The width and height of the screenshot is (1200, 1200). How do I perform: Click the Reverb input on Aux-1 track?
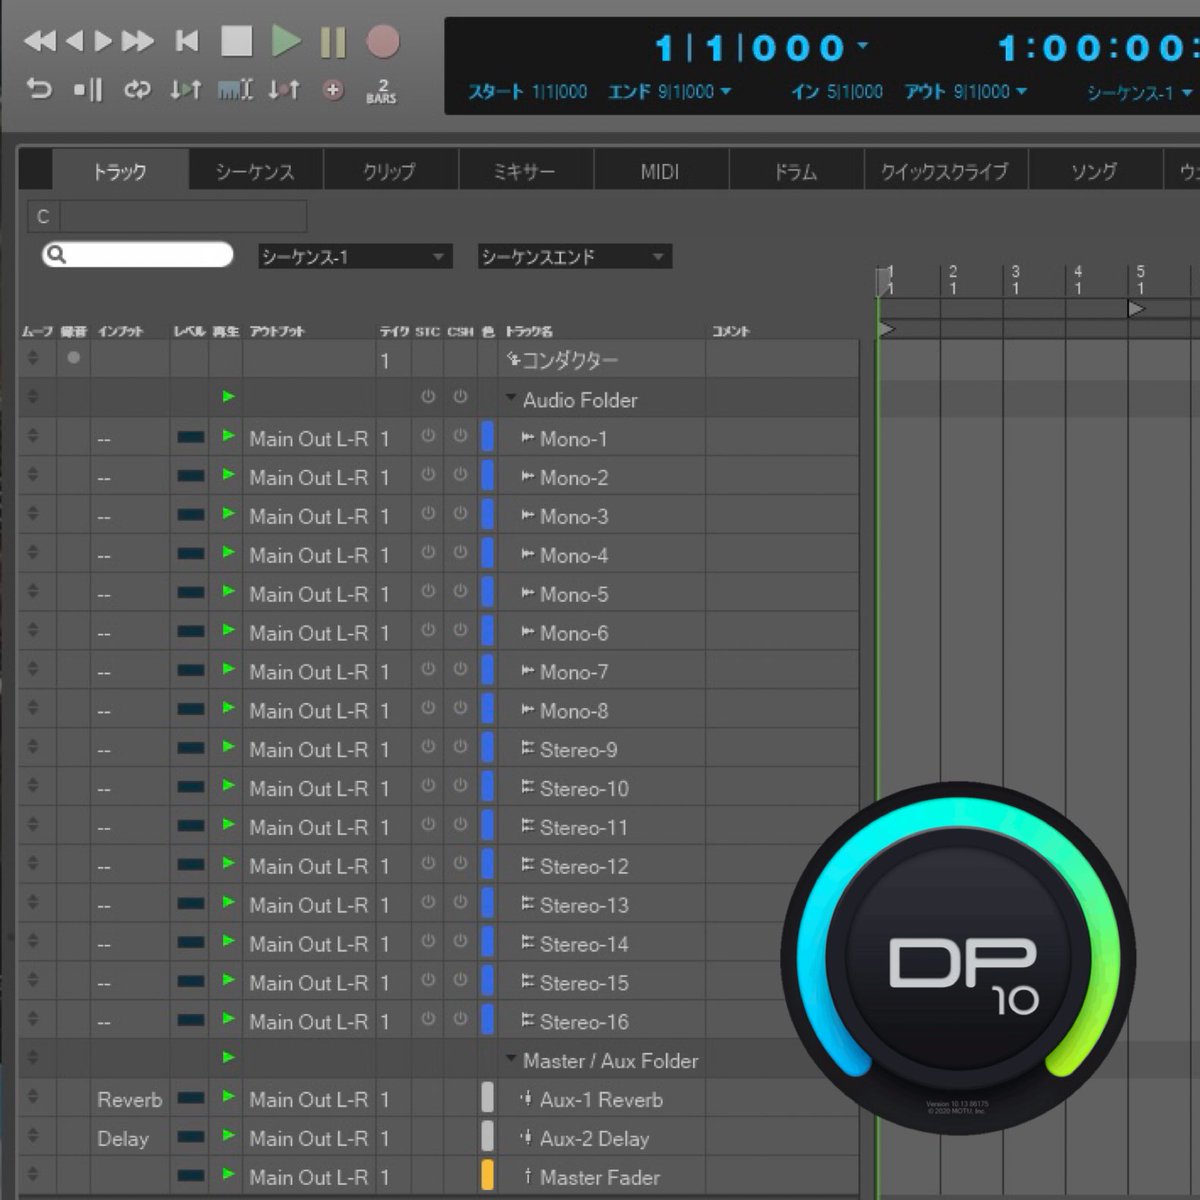pos(130,1100)
